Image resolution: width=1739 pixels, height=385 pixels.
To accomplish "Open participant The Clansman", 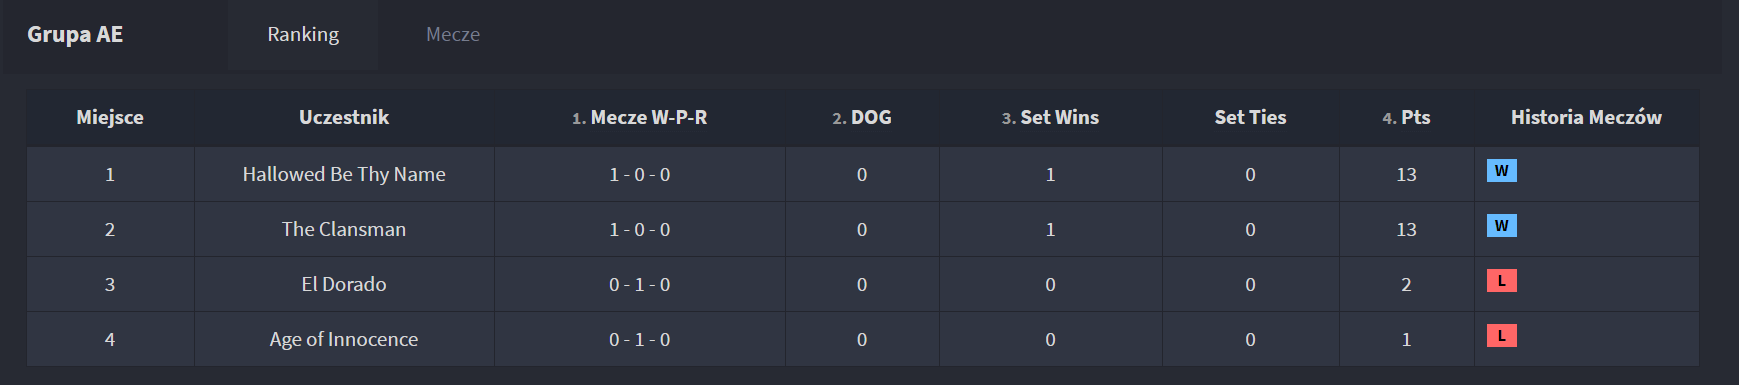I will pyautogui.click(x=344, y=229).
